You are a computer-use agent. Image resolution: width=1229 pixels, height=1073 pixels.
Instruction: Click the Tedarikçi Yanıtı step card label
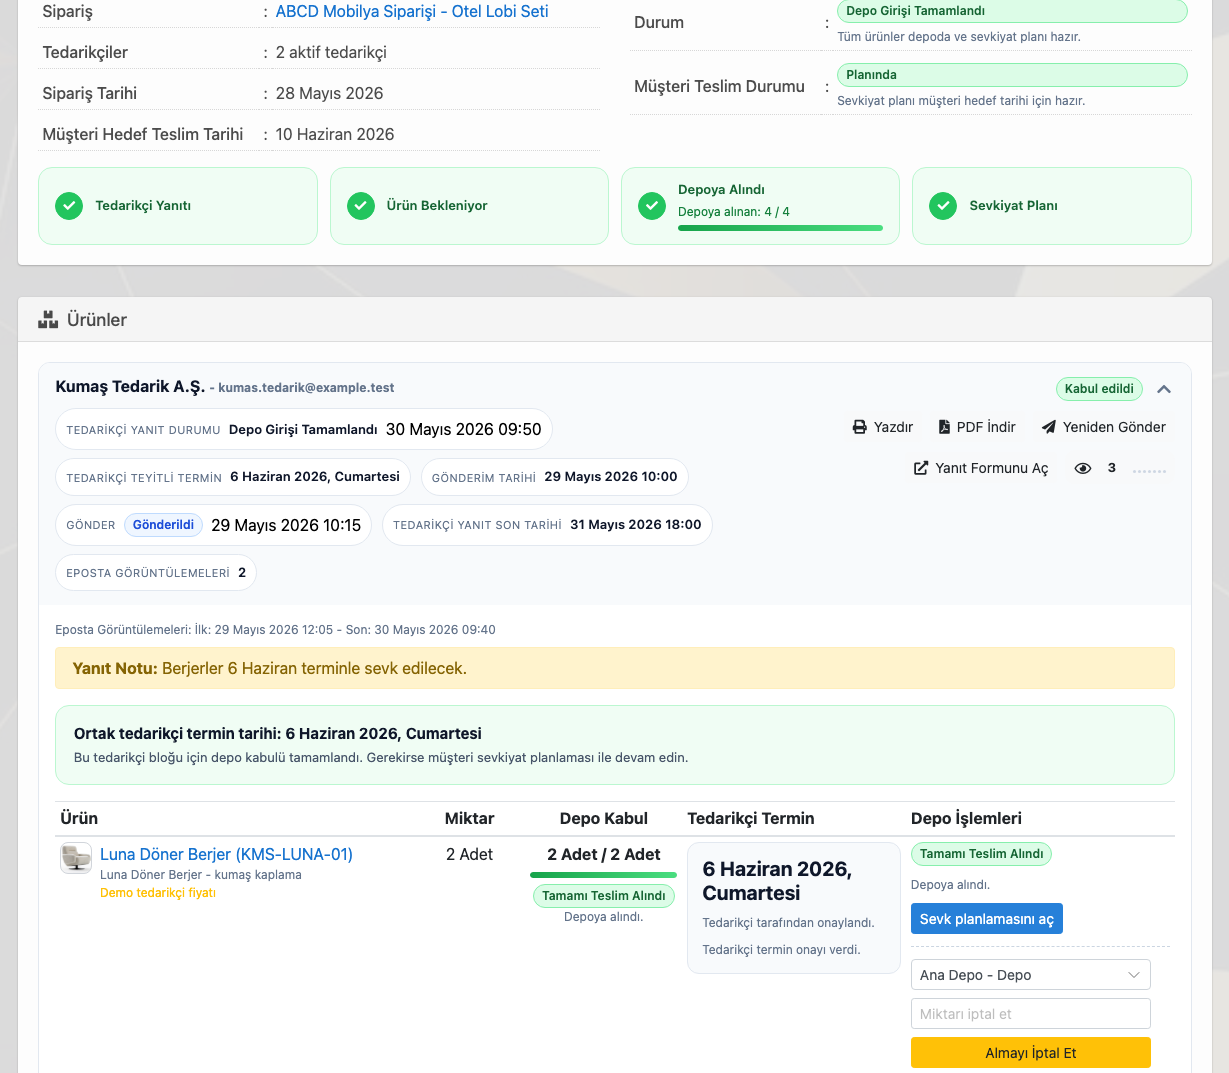(x=143, y=206)
